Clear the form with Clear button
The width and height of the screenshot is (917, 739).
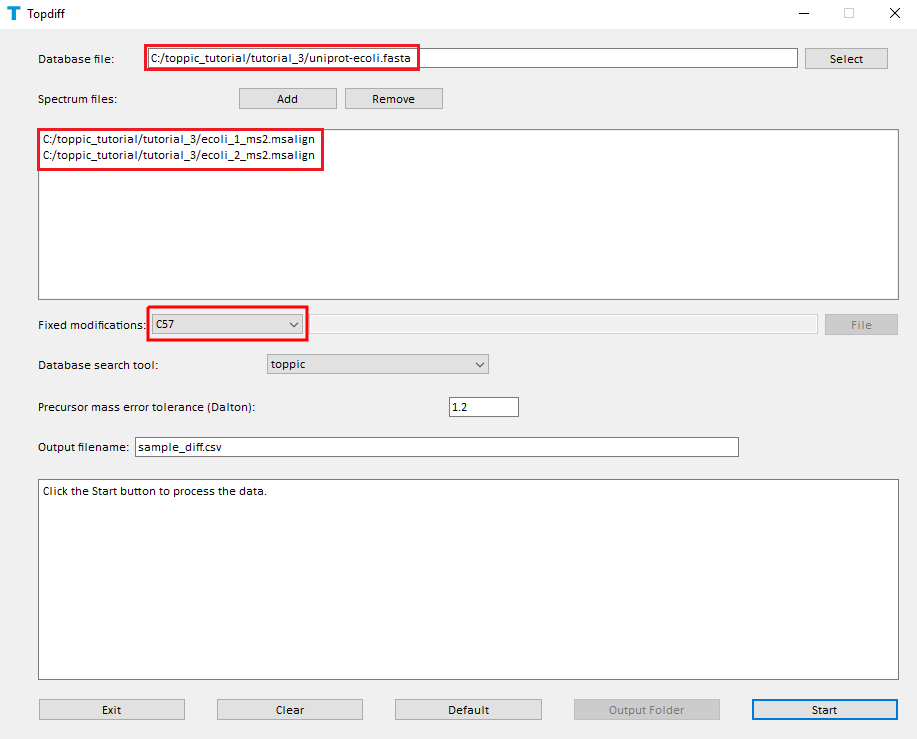pos(290,710)
